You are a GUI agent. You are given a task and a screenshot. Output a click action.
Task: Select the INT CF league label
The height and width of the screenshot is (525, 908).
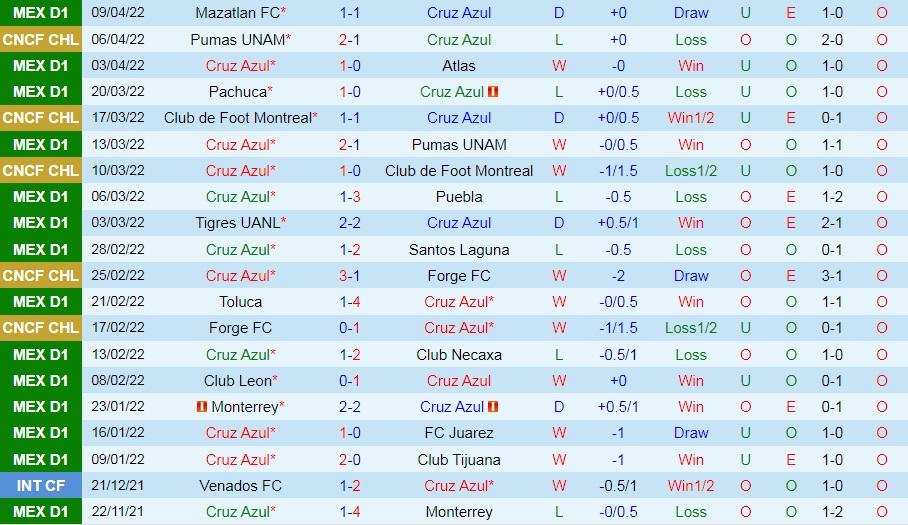point(41,485)
